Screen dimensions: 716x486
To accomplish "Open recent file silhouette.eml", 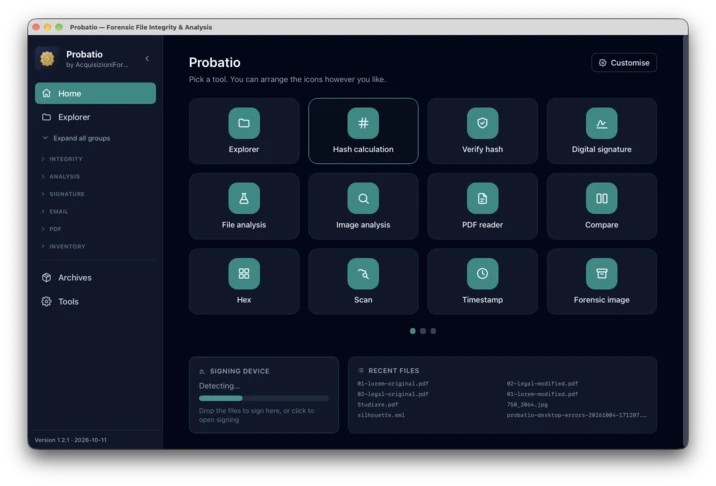I will [x=381, y=415].
